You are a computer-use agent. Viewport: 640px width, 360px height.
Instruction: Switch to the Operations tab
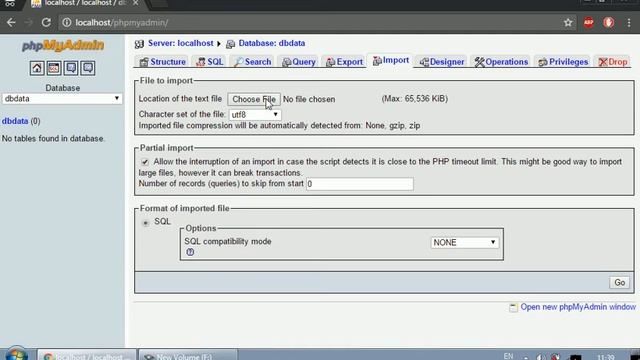click(x=501, y=62)
